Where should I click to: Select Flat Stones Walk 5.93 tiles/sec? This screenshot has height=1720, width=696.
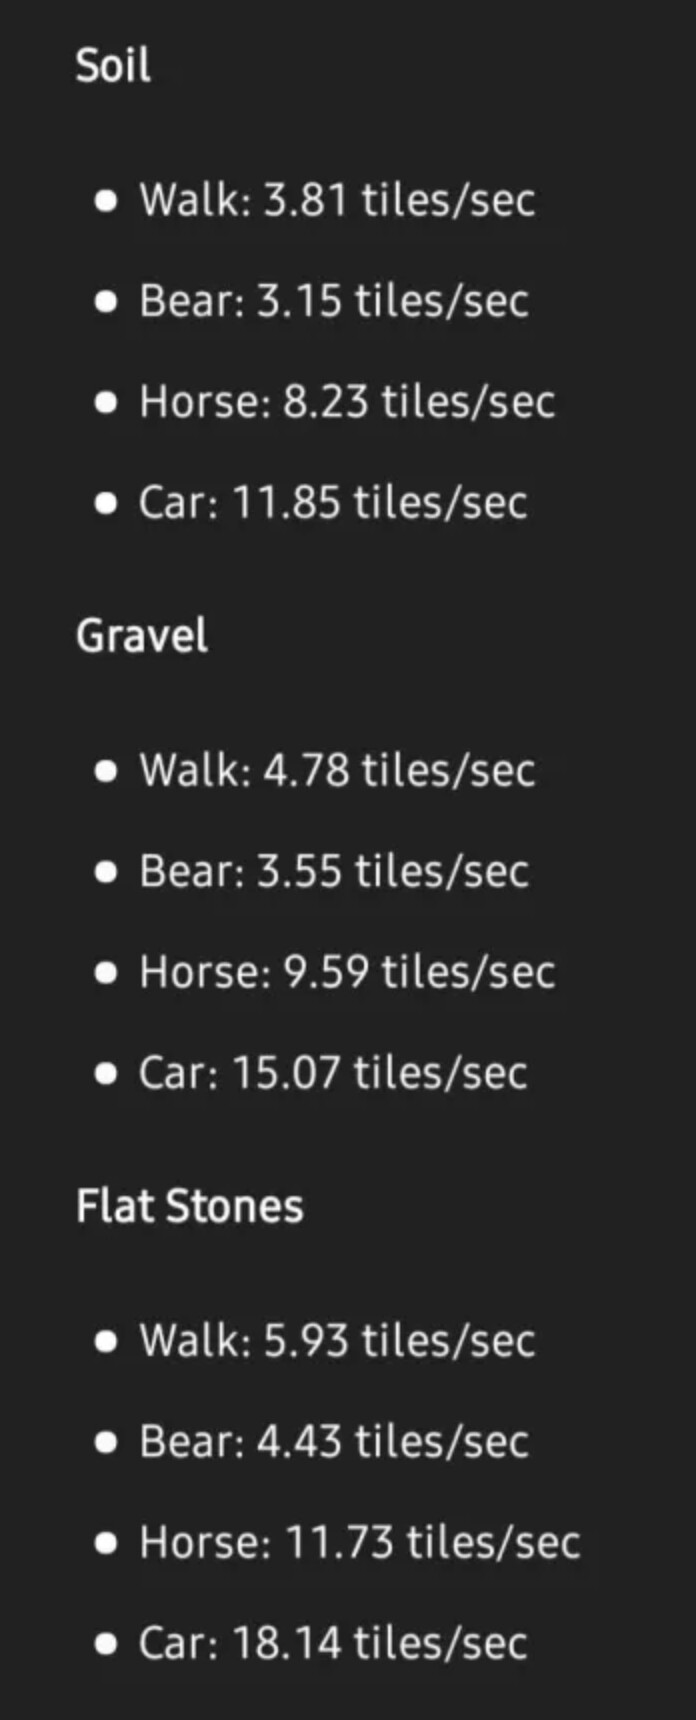(337, 1341)
